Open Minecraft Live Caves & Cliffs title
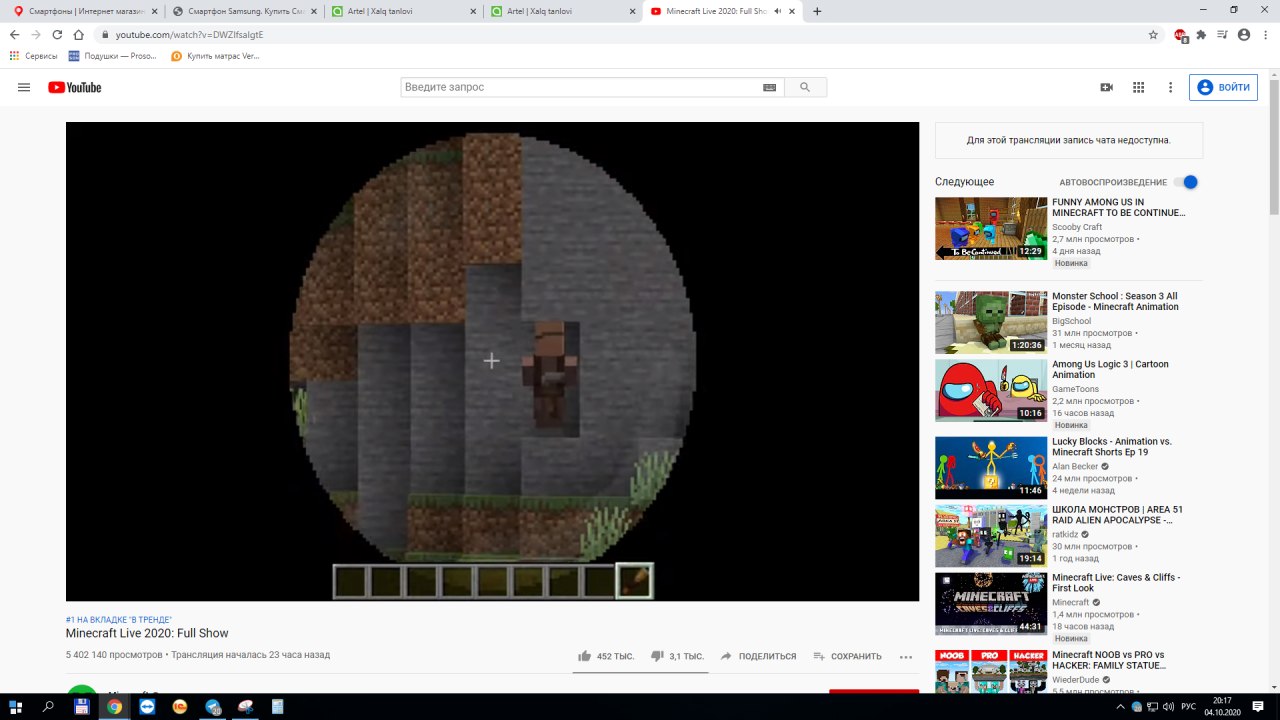The image size is (1280, 720). point(1116,583)
